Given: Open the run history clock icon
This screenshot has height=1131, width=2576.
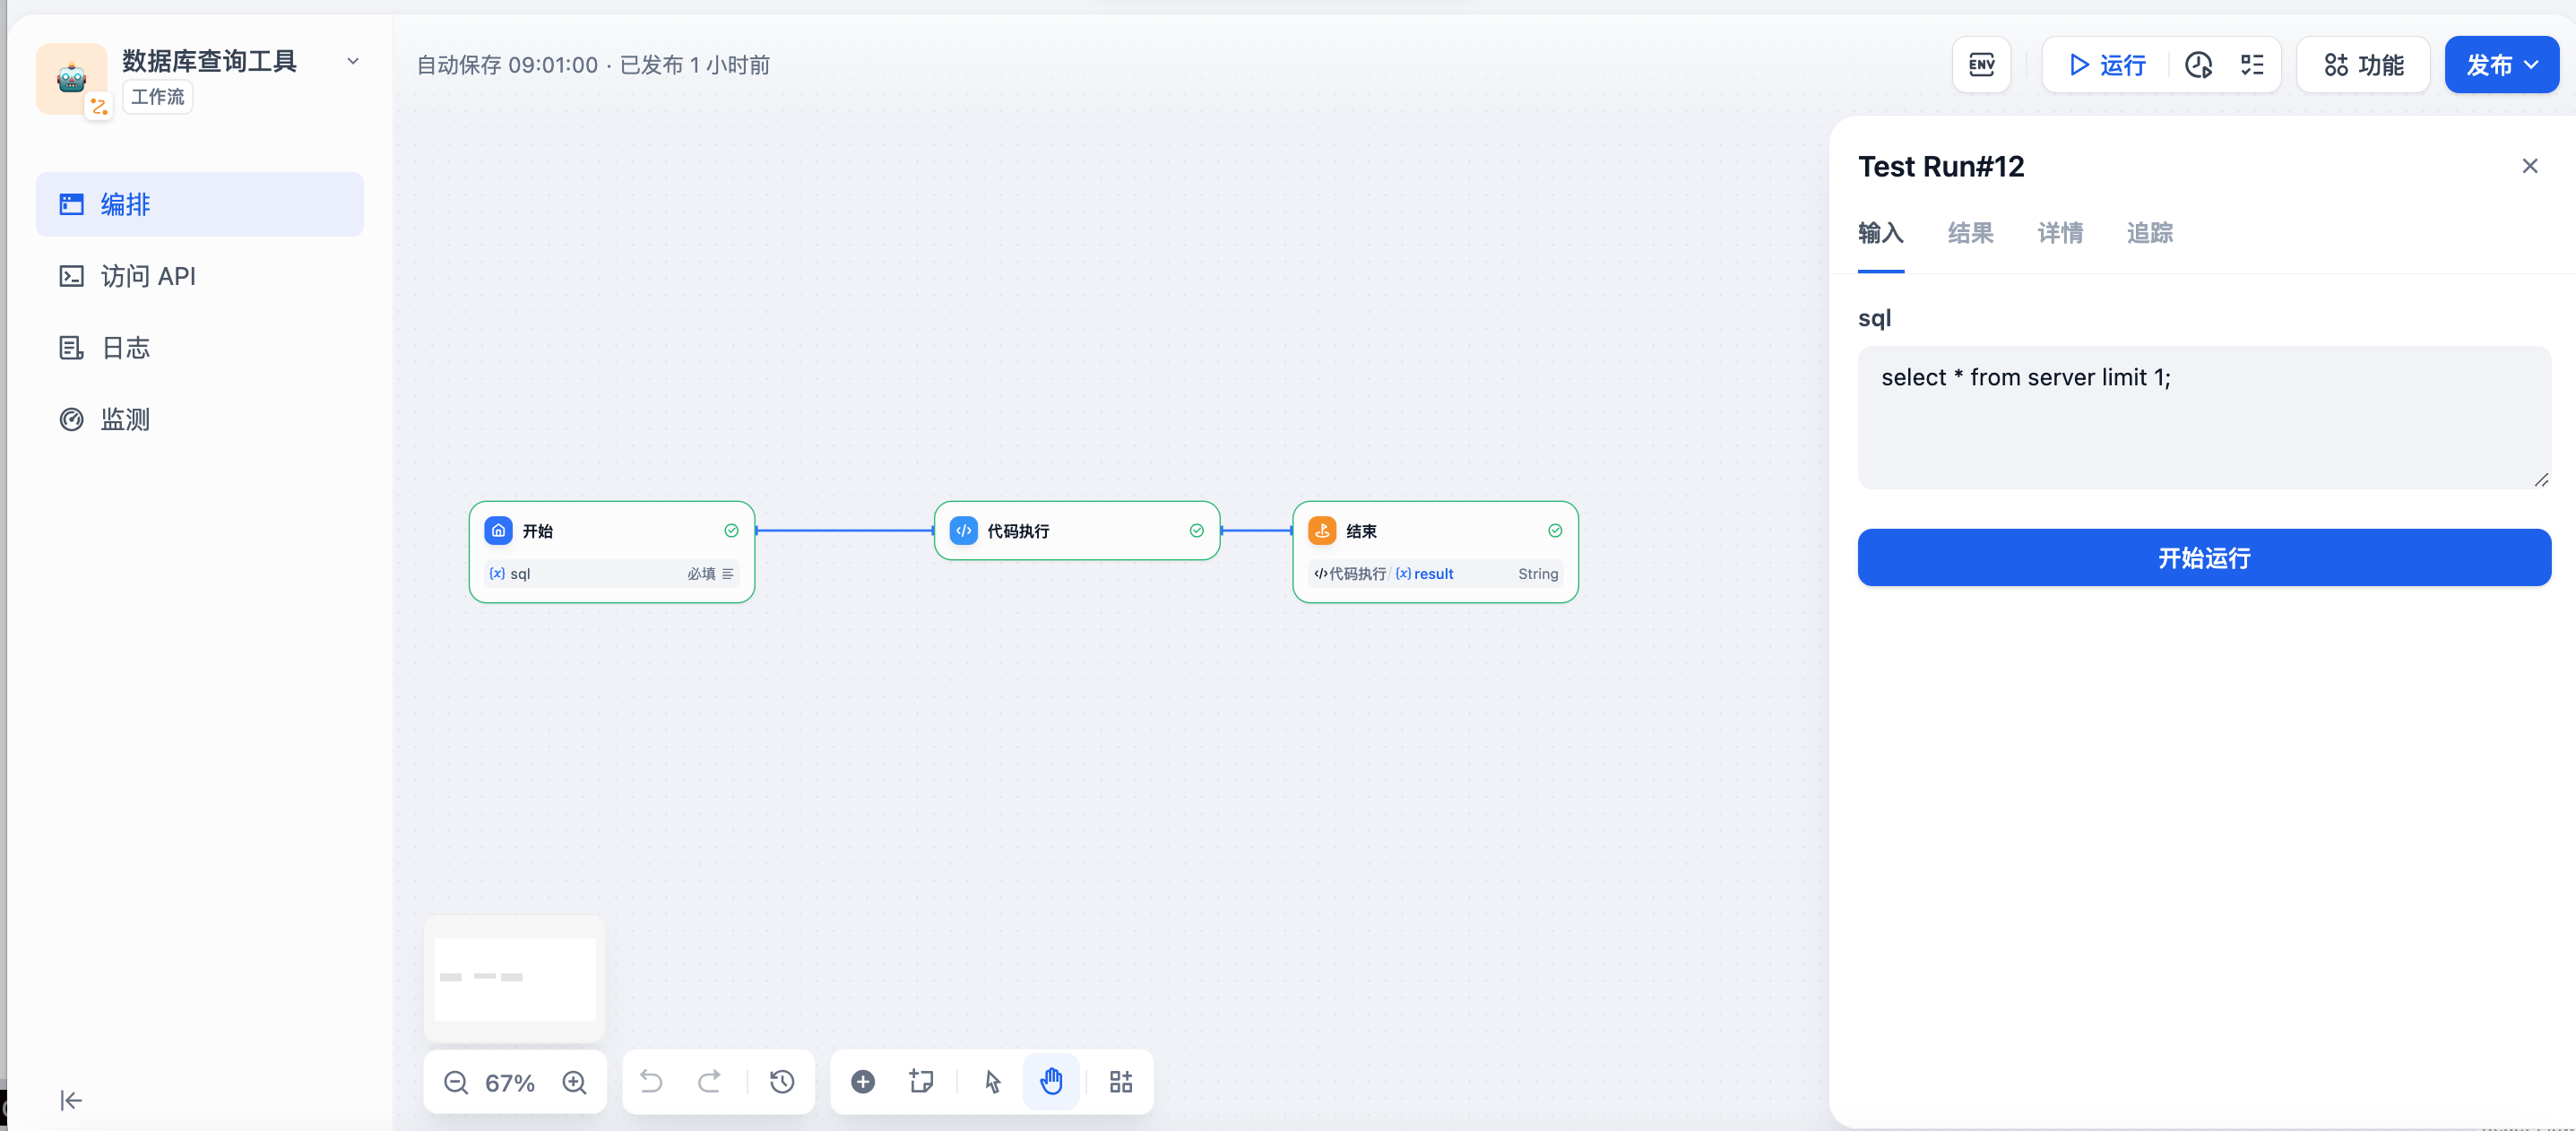Looking at the screenshot, I should tap(2198, 65).
